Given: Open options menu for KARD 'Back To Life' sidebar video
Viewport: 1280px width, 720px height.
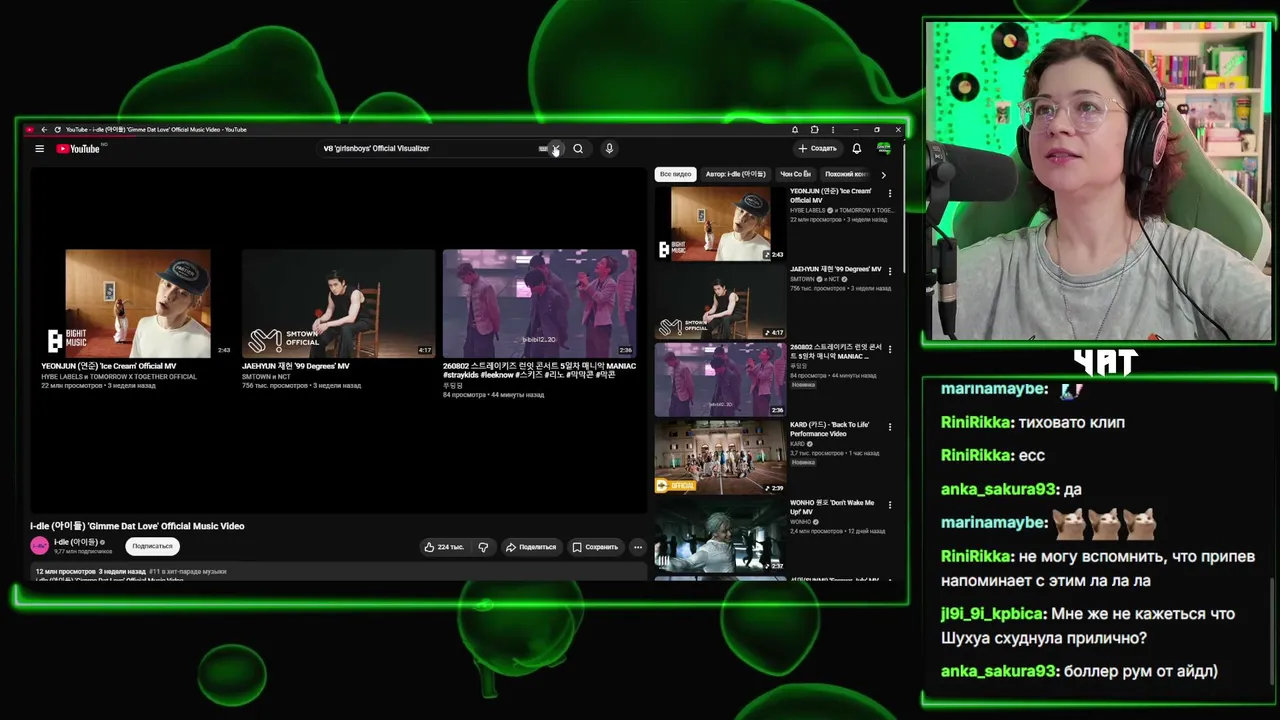Looking at the screenshot, I should 890,427.
